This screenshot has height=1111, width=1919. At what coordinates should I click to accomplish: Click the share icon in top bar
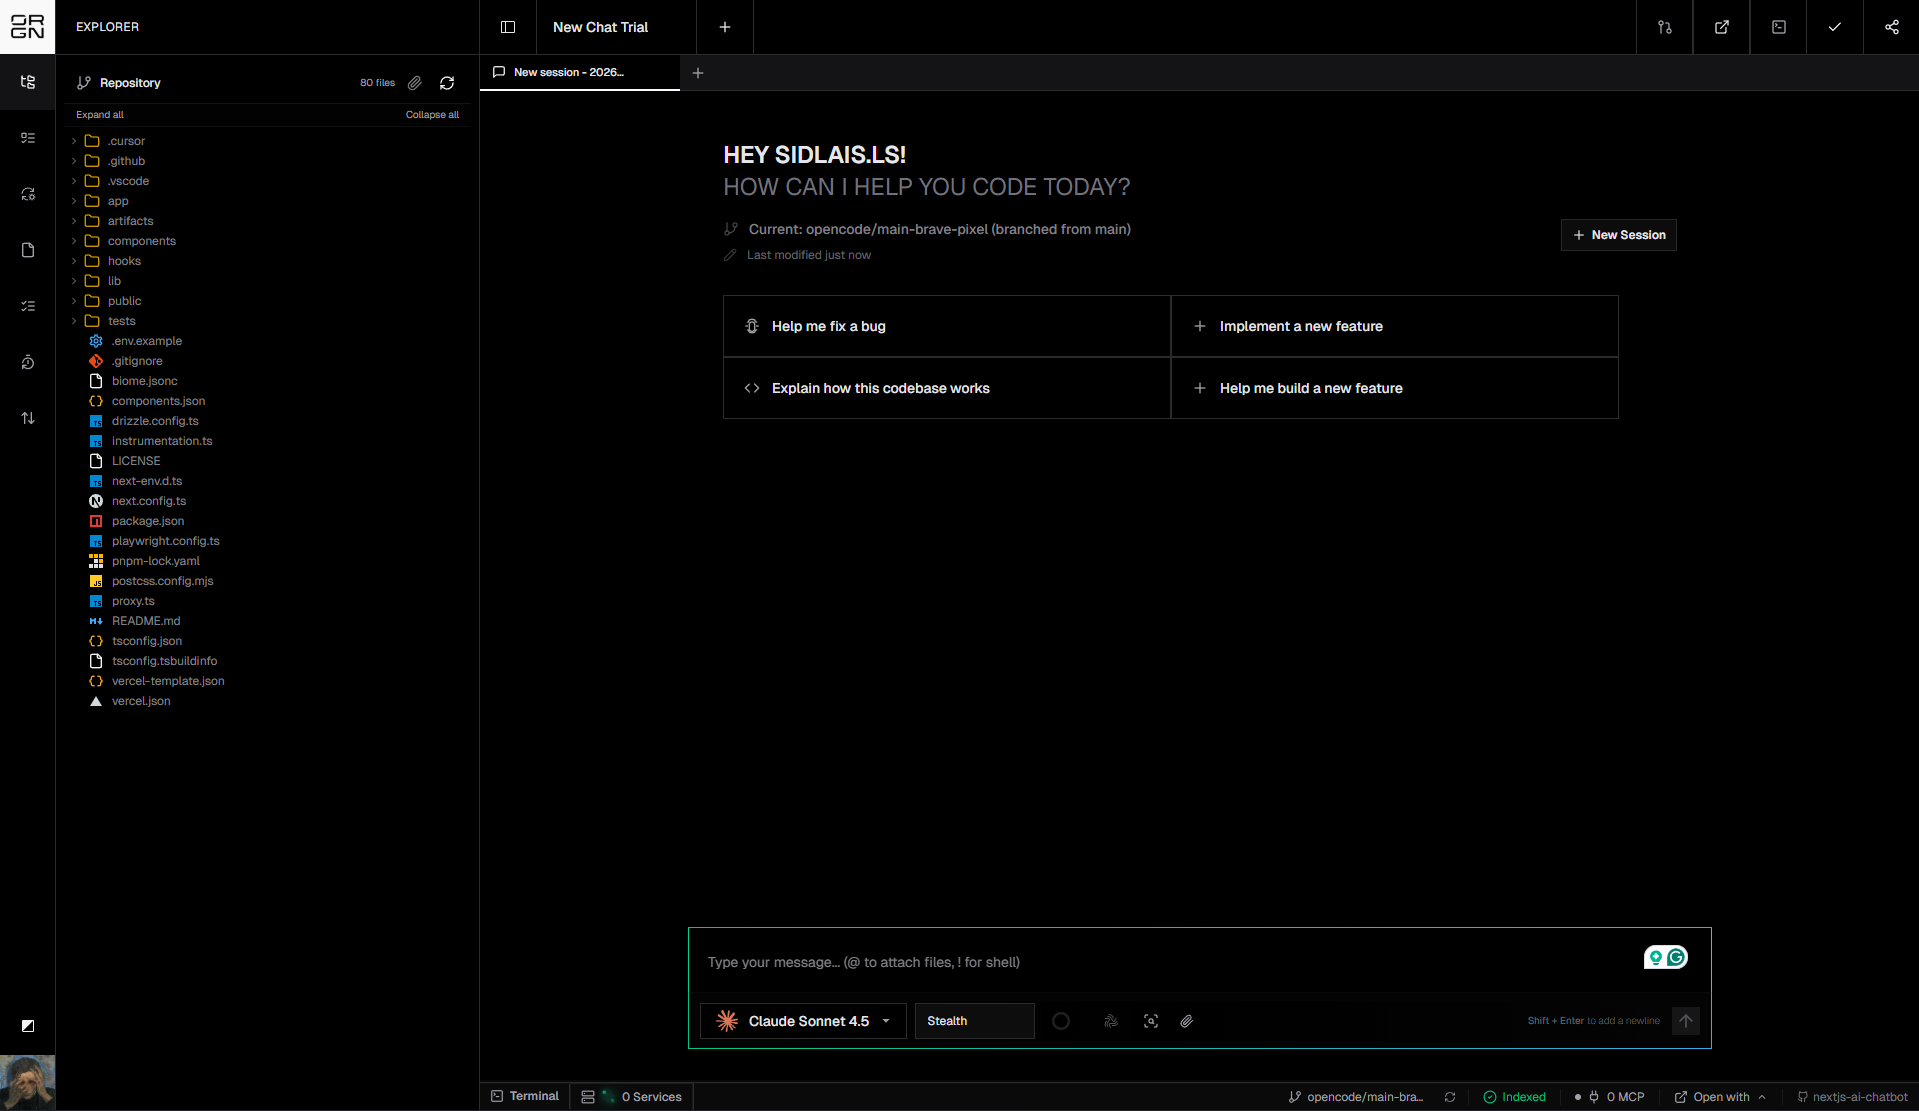tap(1891, 27)
